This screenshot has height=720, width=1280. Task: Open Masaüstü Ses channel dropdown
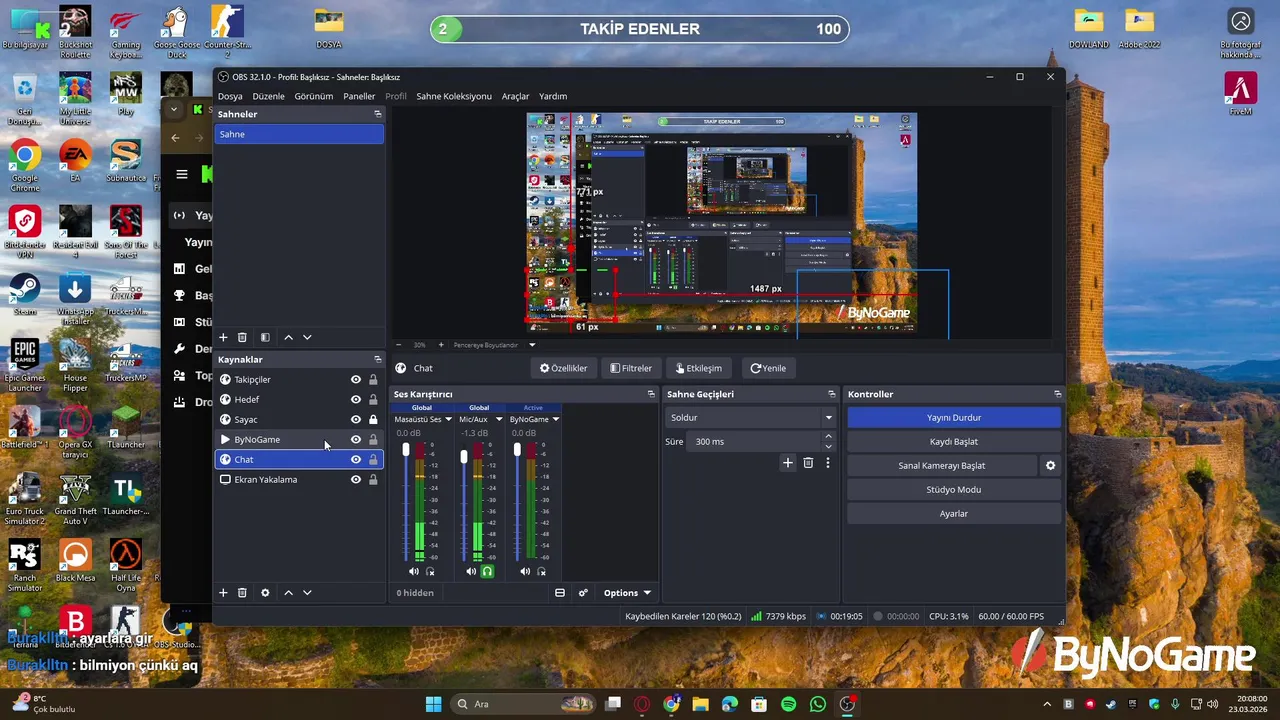click(x=448, y=420)
